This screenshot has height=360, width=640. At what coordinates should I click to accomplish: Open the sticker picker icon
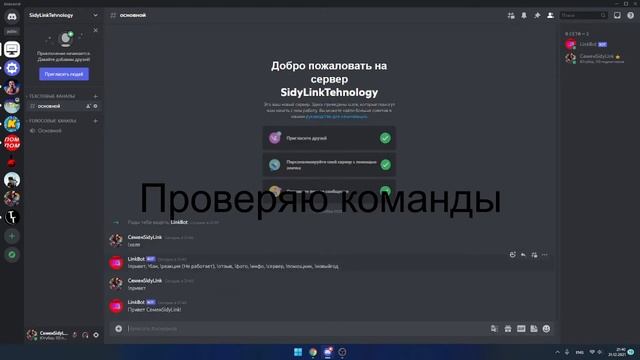pos(534,329)
